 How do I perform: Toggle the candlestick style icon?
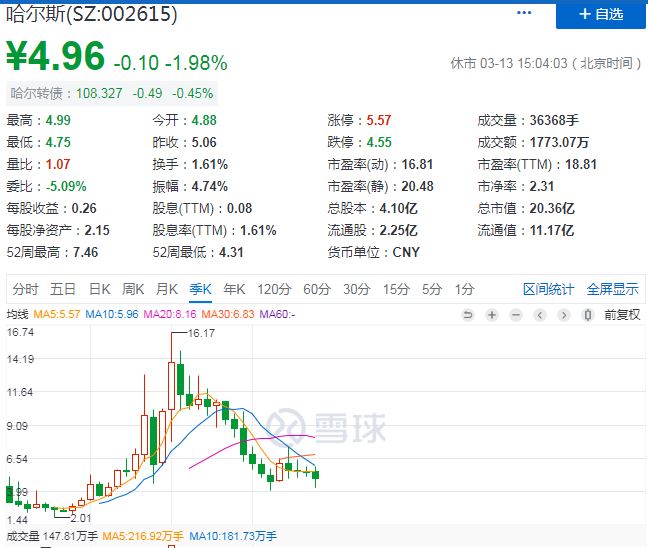(x=588, y=315)
